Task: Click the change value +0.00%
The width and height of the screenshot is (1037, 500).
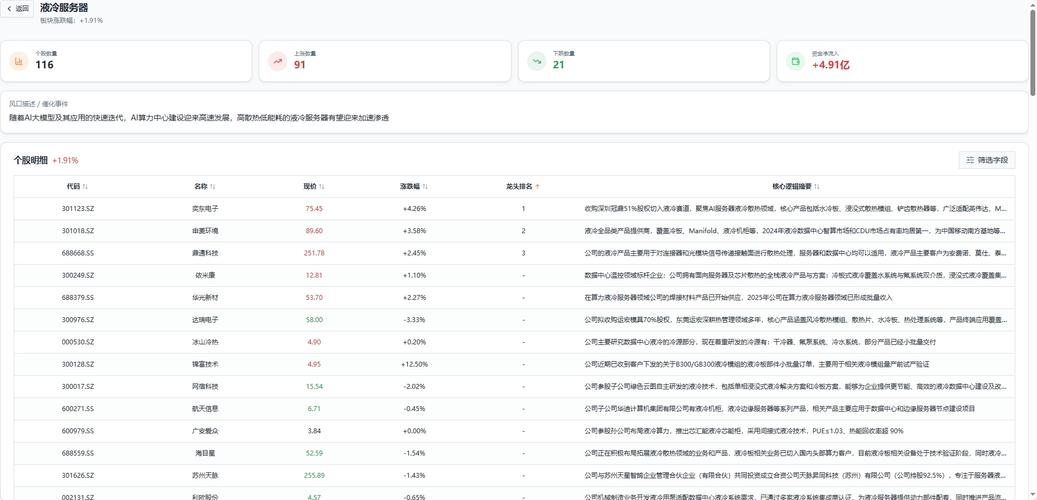Action: point(415,431)
